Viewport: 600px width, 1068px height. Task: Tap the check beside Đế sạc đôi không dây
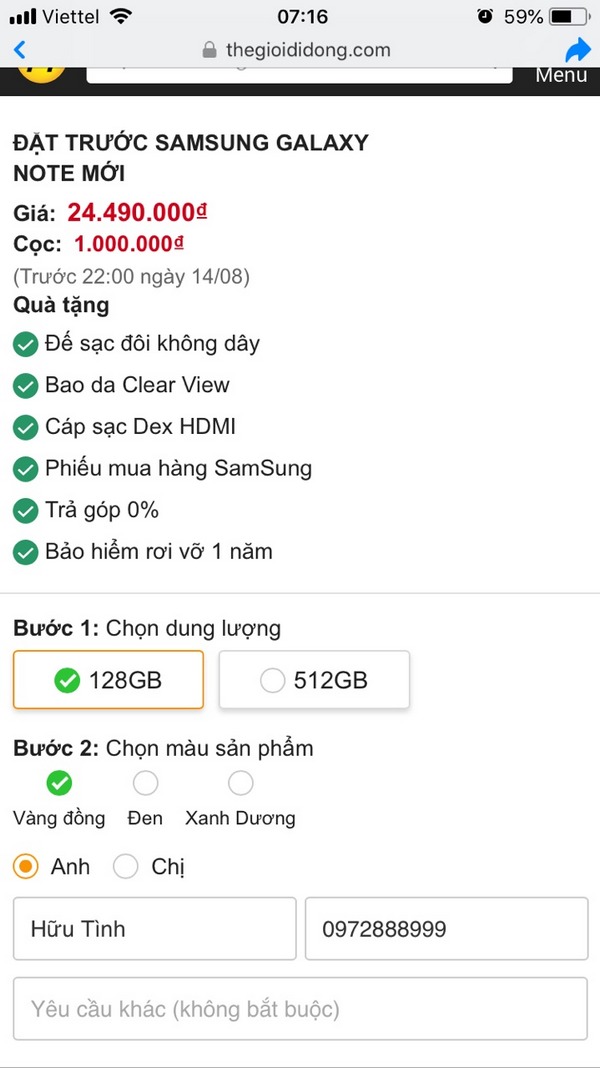pyautogui.click(x=26, y=344)
